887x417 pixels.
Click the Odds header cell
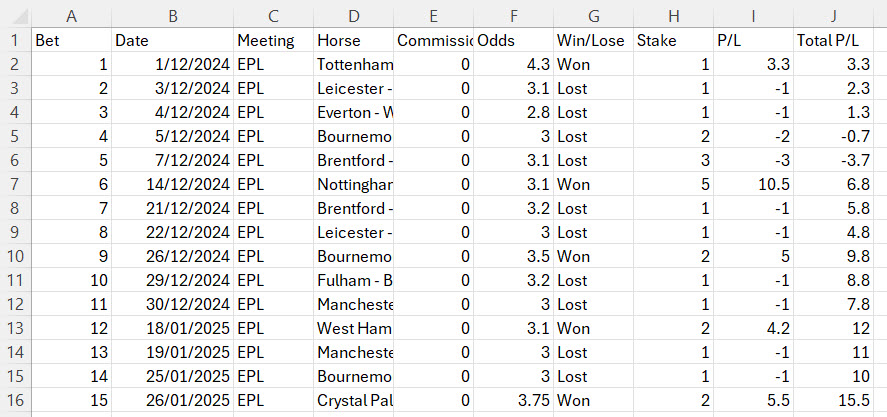(x=513, y=40)
